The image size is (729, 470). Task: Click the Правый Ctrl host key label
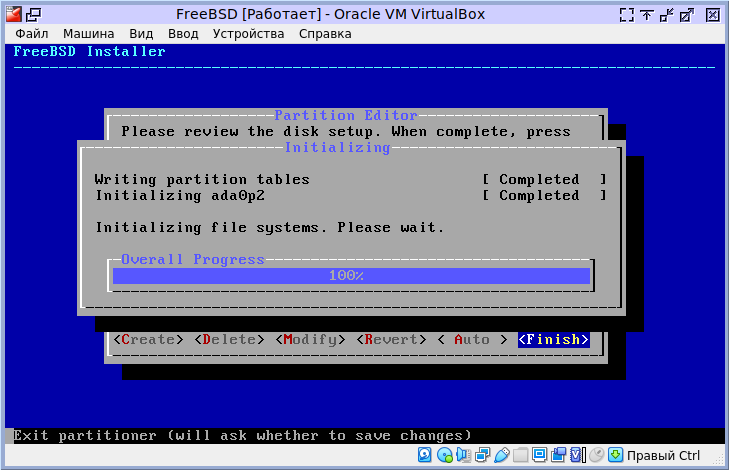coord(663,456)
